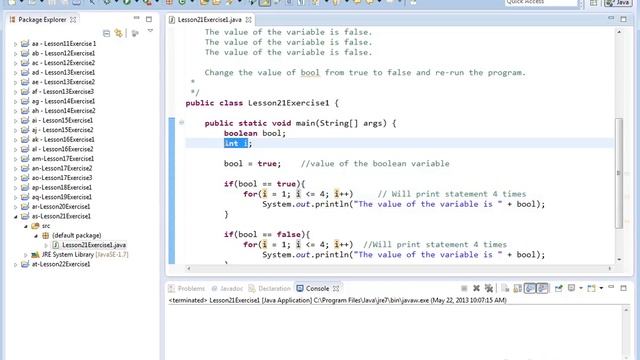Expand the ad - Lesson13Exercise1 project
The width and height of the screenshot is (640, 360).
coord(16,73)
